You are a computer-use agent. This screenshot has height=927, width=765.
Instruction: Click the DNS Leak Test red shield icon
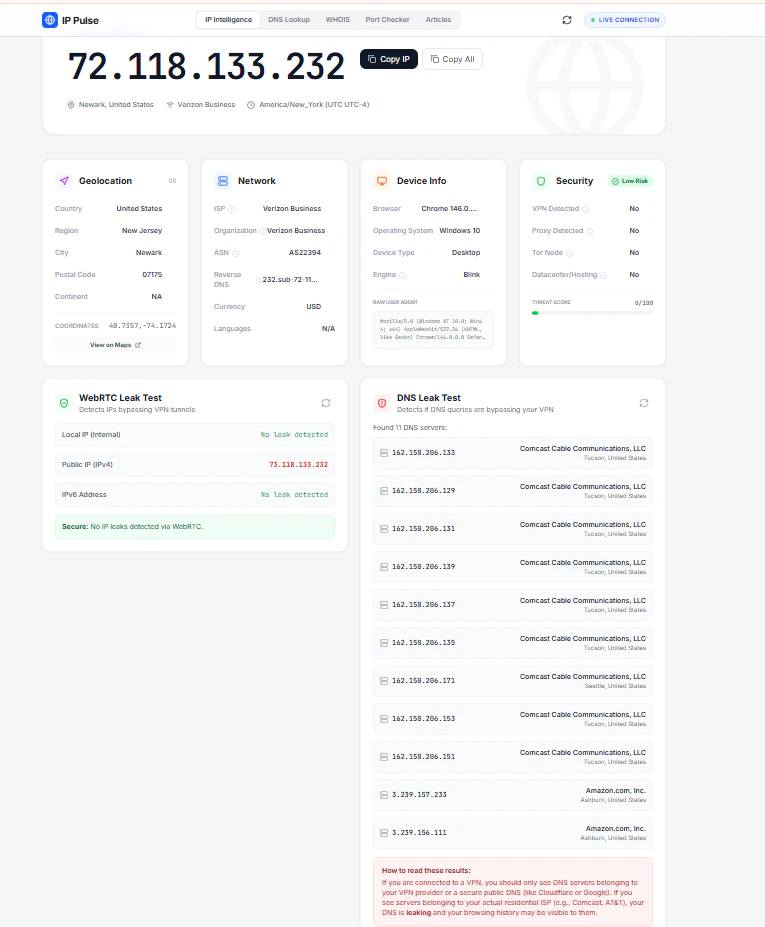(x=382, y=403)
